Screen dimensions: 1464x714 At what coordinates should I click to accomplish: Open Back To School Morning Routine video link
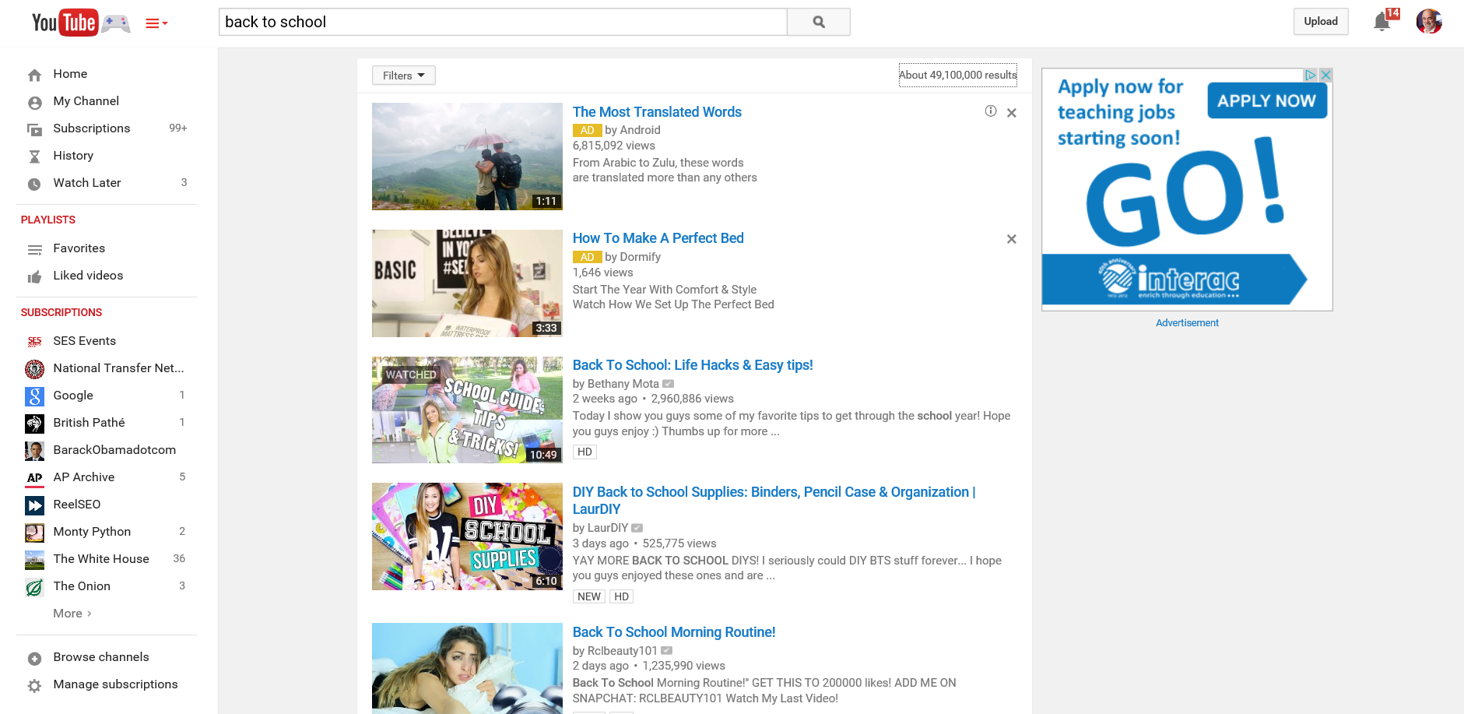673,632
